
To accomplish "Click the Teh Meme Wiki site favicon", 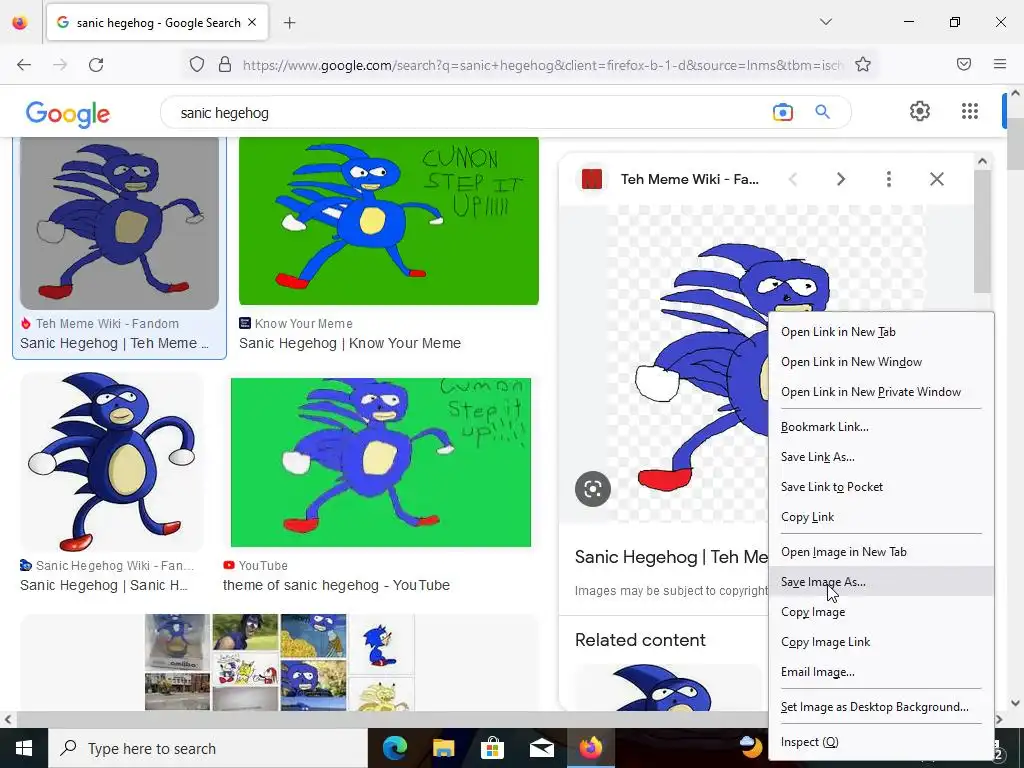I will tap(592, 179).
